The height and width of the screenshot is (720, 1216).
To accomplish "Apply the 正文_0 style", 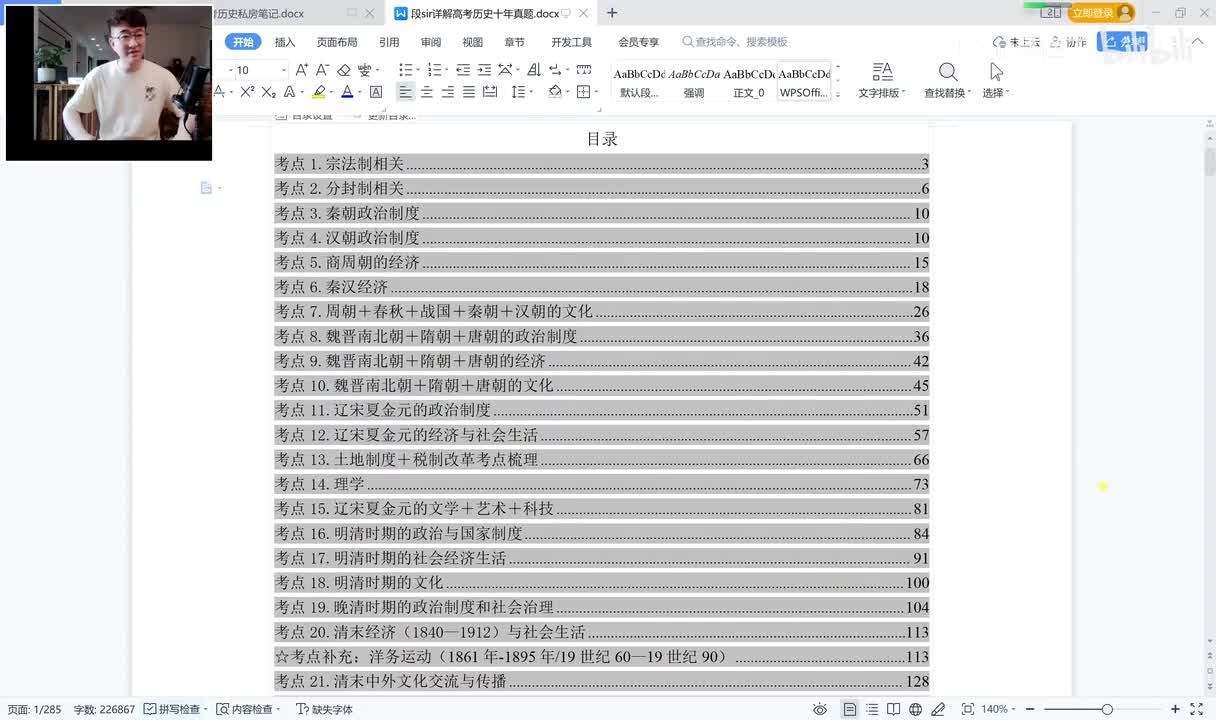I will click(x=749, y=83).
